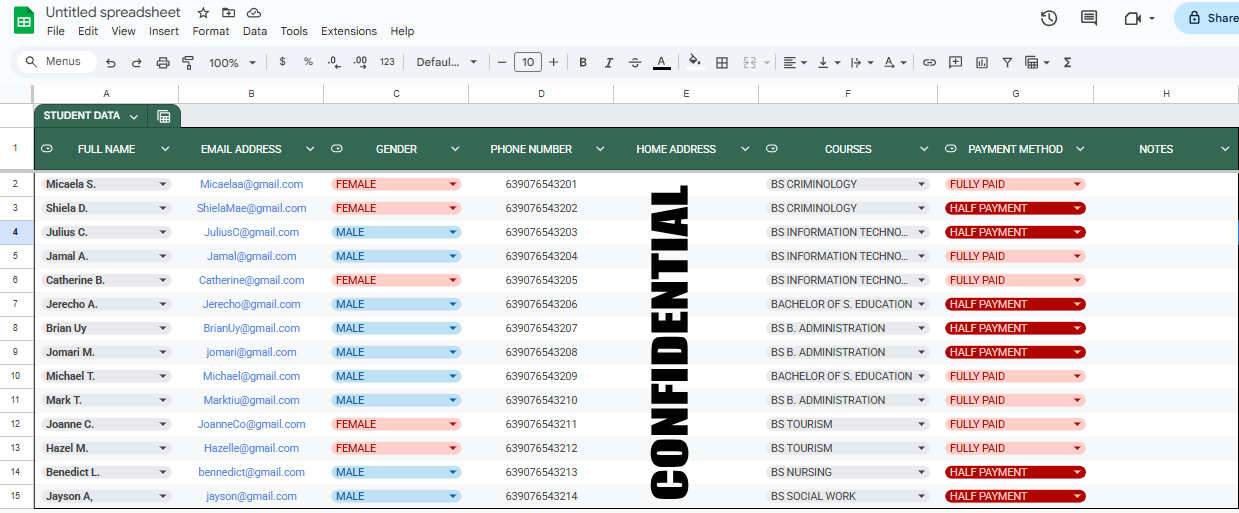Open the comments panel icon
Screen dimensions: 1239x513
pyautogui.click(x=1089, y=18)
